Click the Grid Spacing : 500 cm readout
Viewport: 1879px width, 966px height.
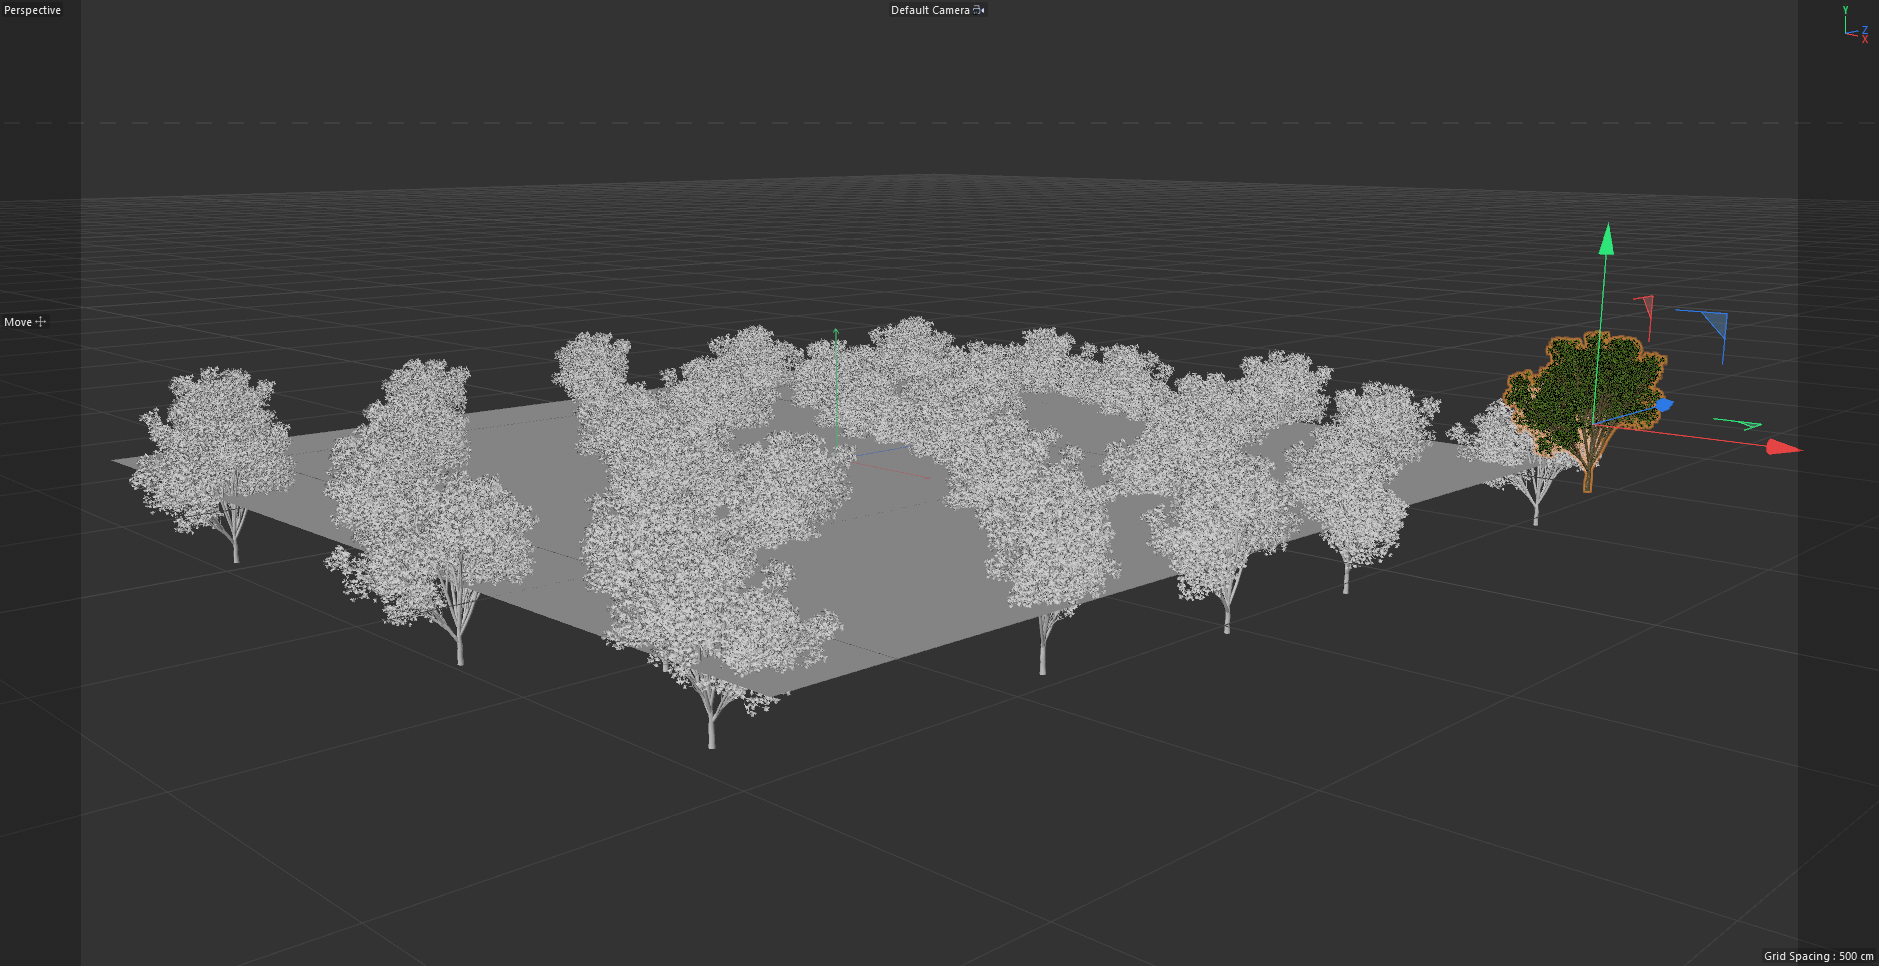pos(1818,956)
